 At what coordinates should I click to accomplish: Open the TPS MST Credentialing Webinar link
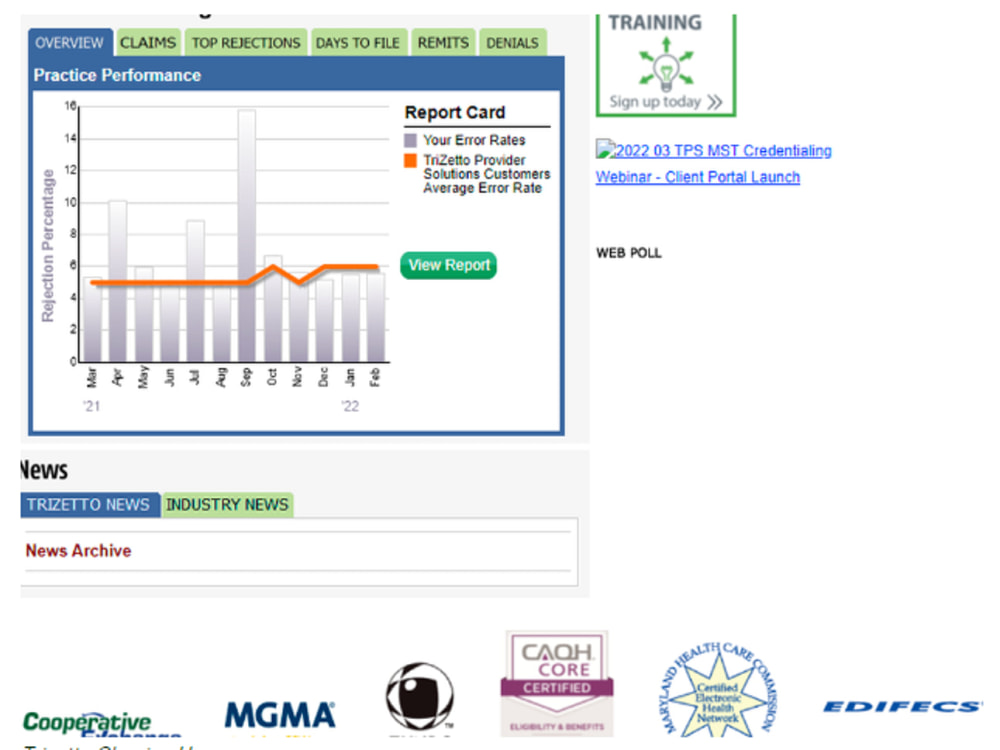[x=714, y=164]
